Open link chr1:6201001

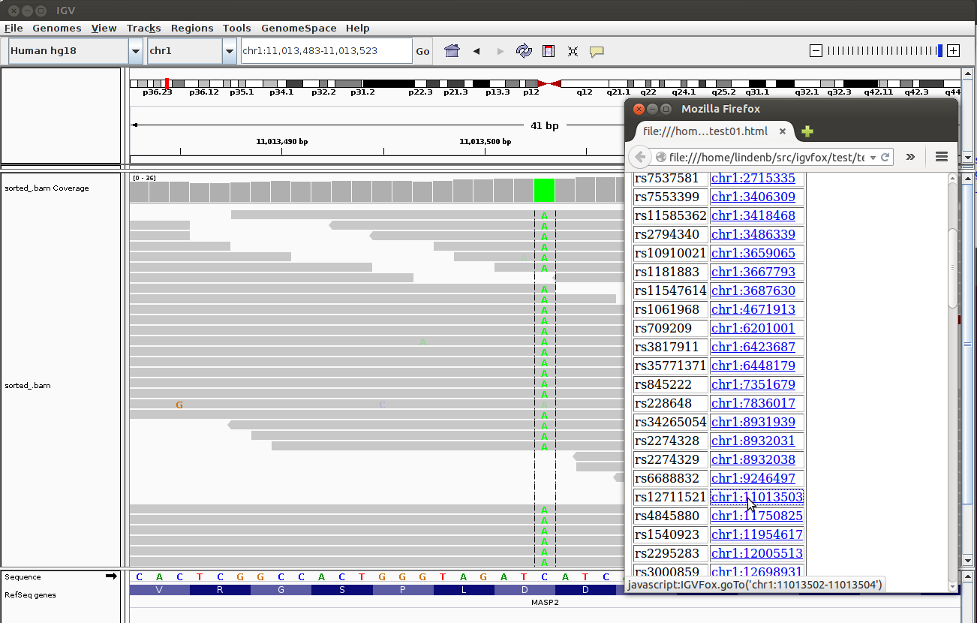[753, 328]
